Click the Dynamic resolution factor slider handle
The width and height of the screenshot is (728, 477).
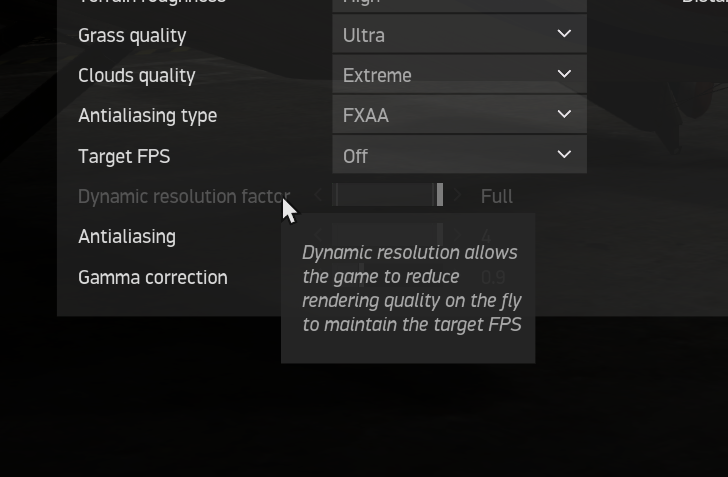tap(439, 195)
